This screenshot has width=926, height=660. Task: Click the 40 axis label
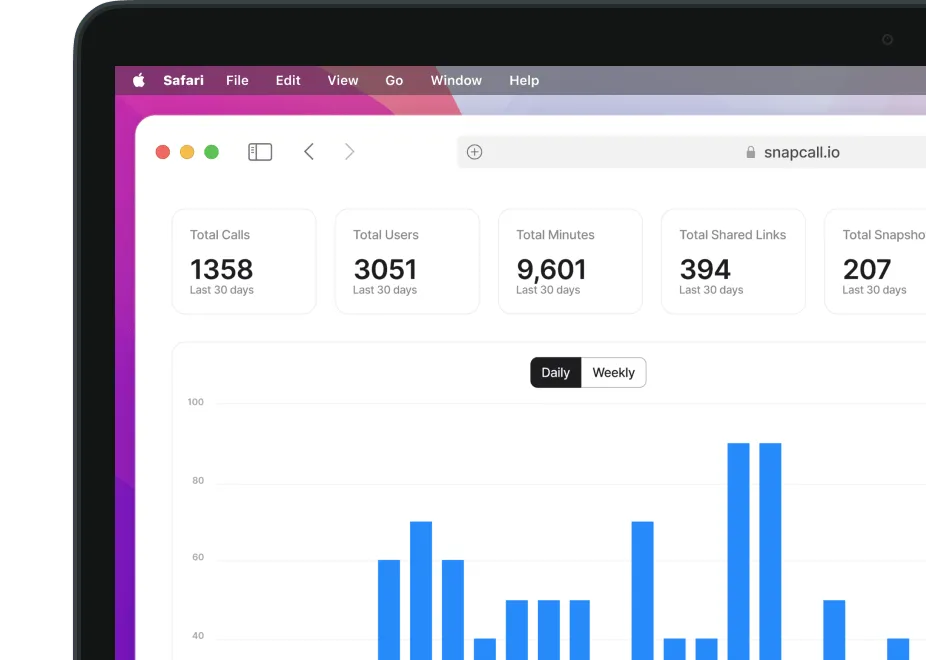click(198, 636)
